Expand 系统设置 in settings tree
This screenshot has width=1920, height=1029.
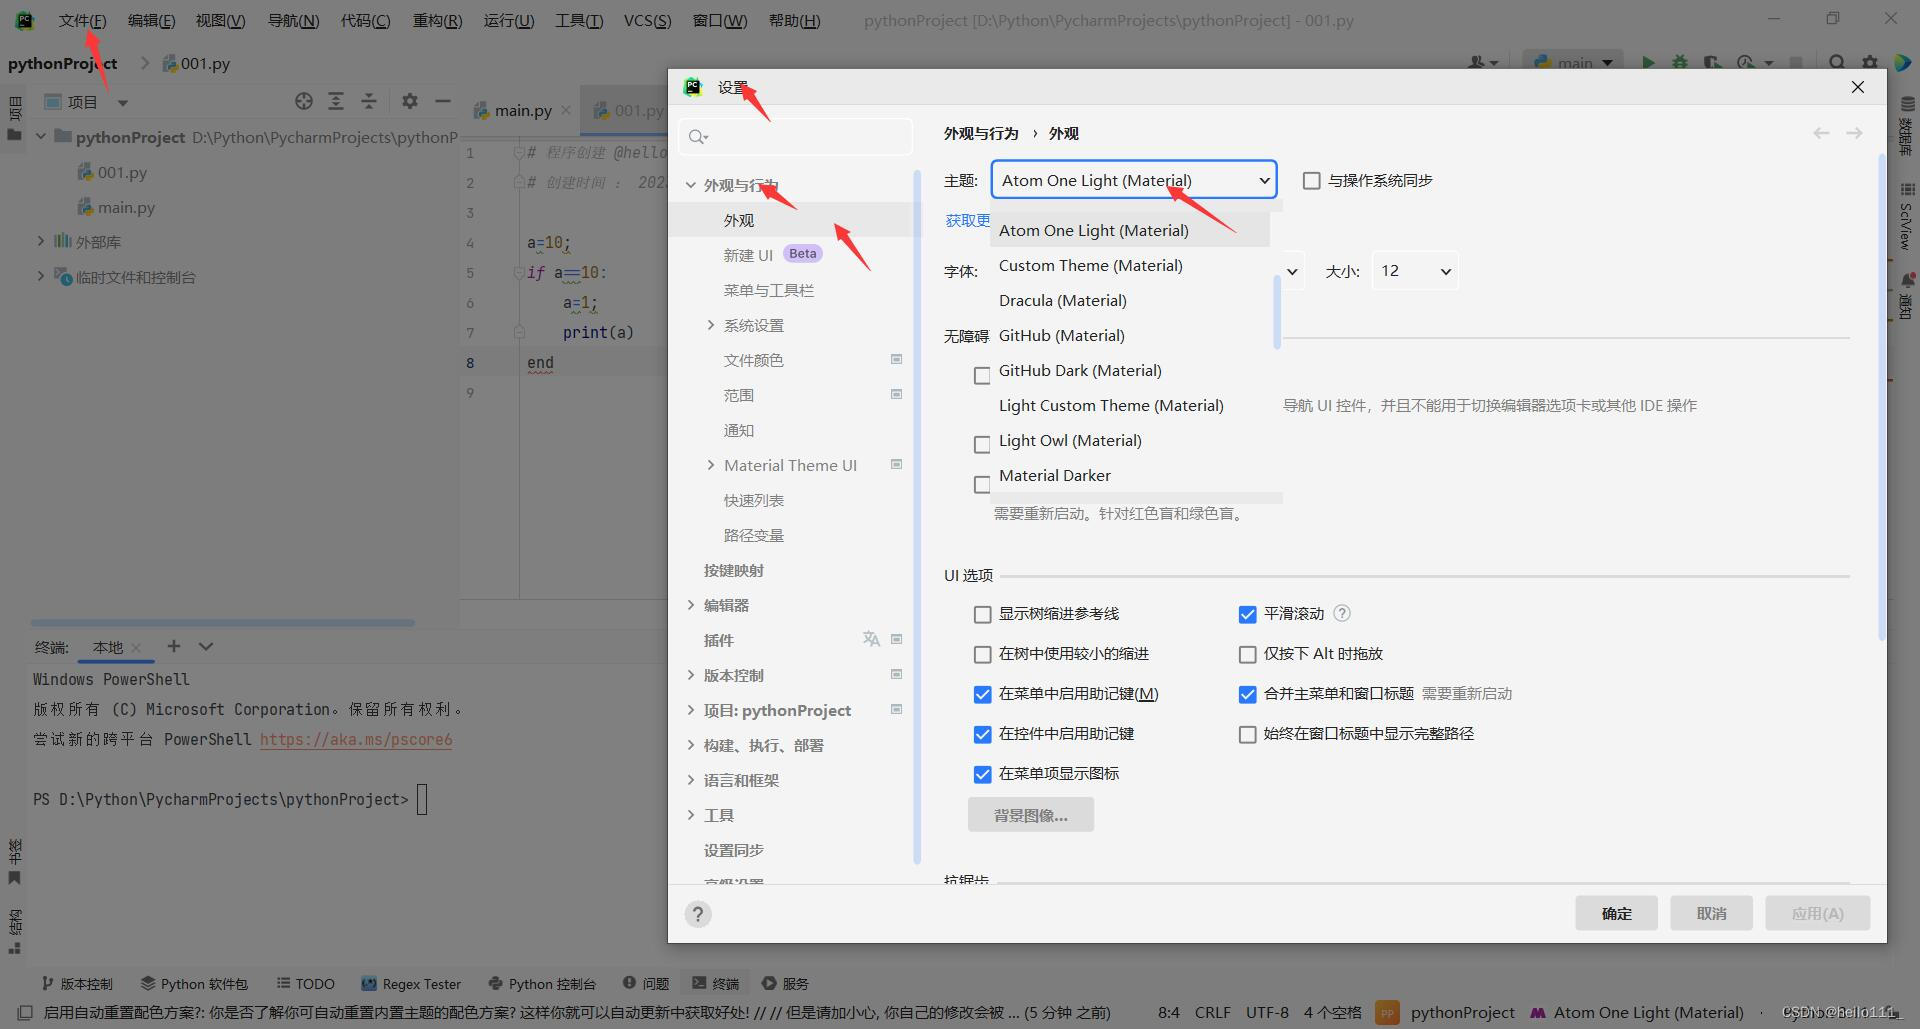click(710, 325)
